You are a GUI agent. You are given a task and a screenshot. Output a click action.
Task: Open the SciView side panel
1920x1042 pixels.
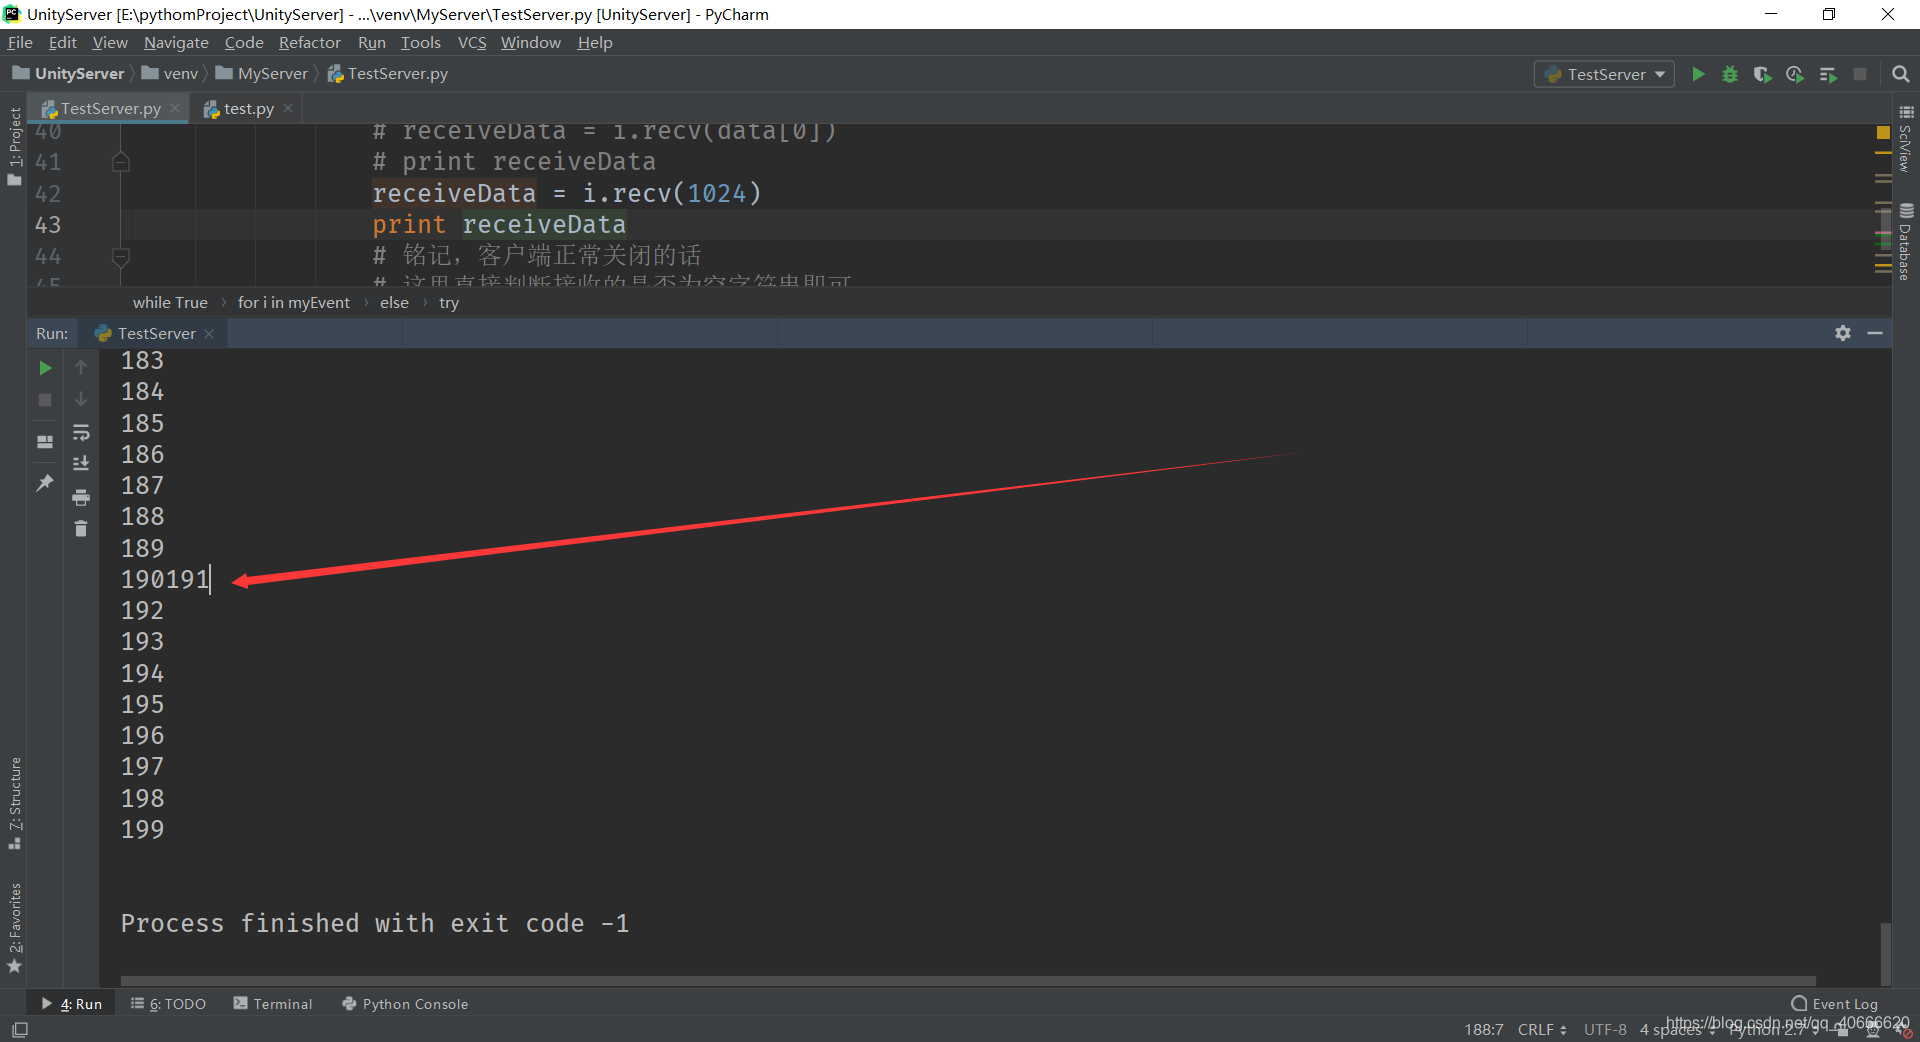[x=1906, y=138]
